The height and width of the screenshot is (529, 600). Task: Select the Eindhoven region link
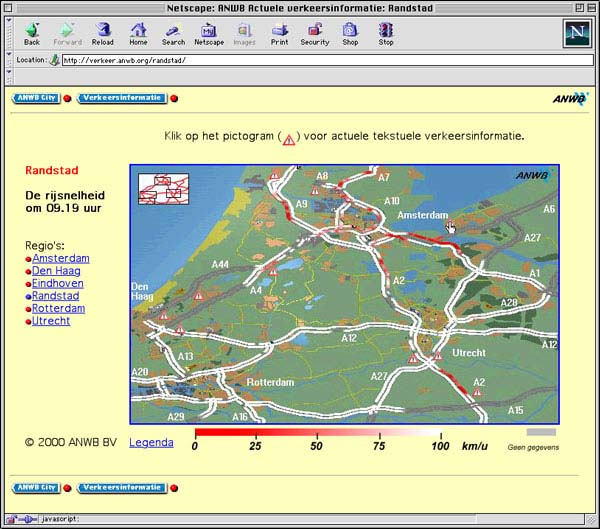[57, 284]
